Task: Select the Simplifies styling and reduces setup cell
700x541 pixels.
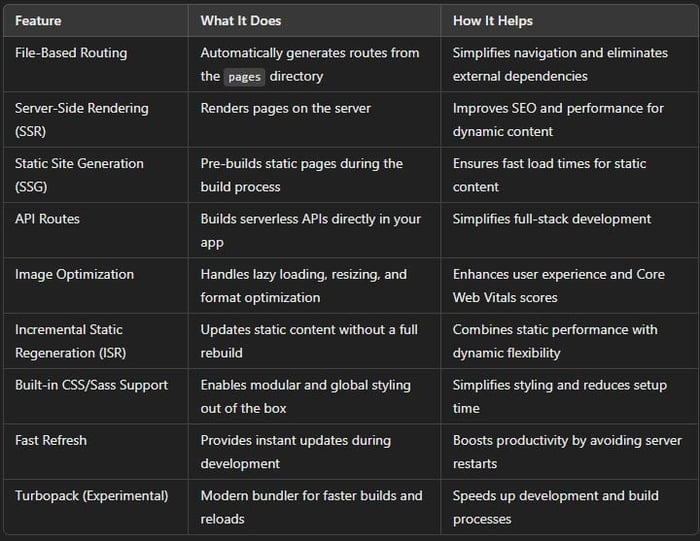Action: [569, 396]
